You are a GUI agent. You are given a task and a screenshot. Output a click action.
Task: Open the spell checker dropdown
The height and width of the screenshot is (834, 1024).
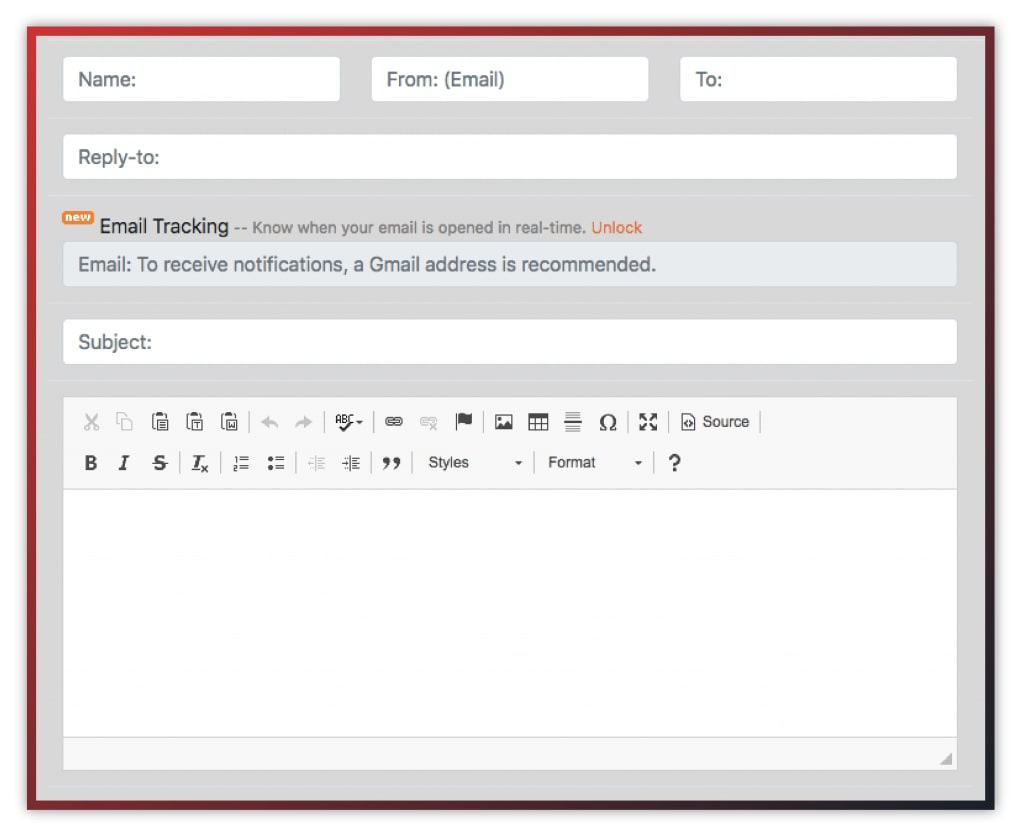346,421
